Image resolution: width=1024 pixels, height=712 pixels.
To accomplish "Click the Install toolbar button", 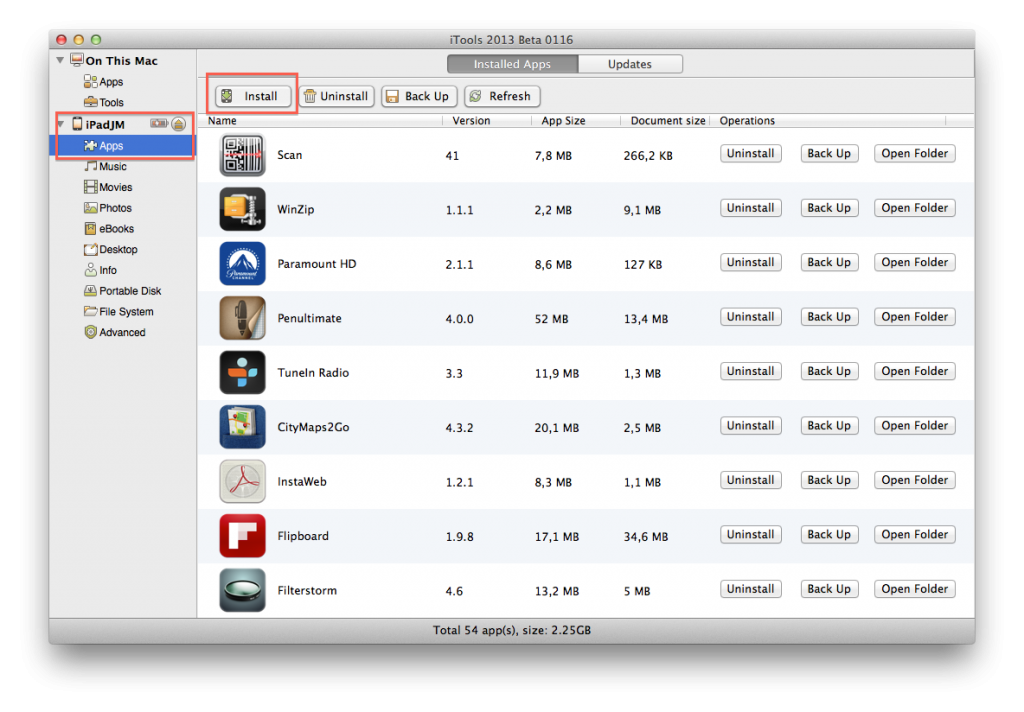I will click(x=253, y=96).
